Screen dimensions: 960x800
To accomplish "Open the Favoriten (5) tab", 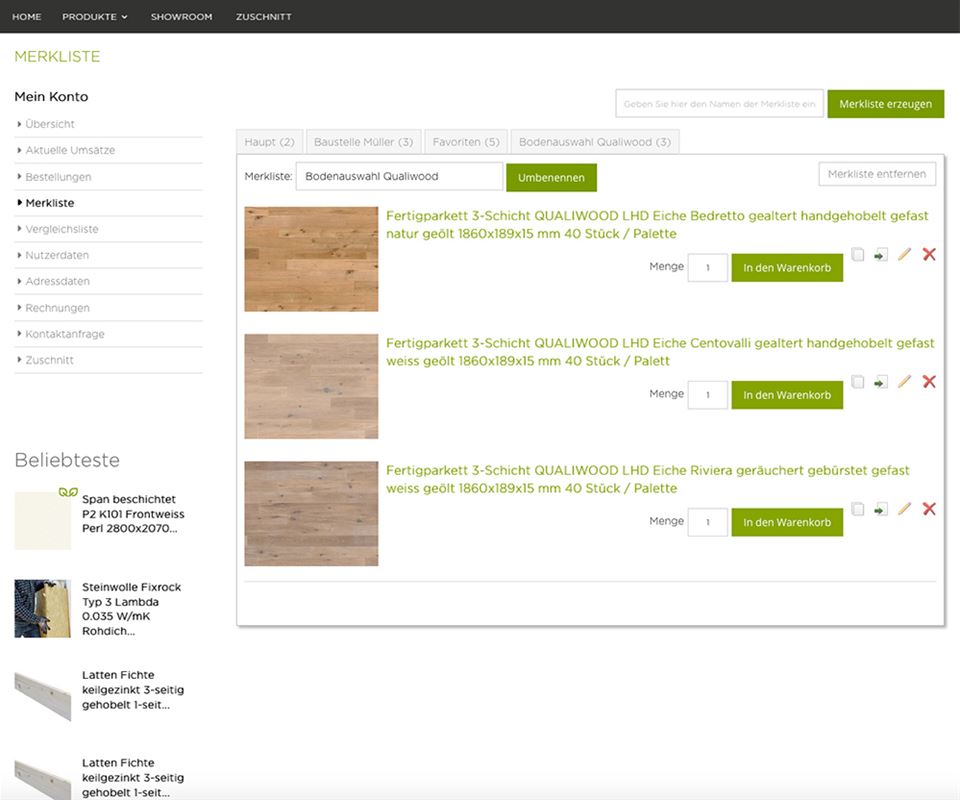I will [x=466, y=142].
